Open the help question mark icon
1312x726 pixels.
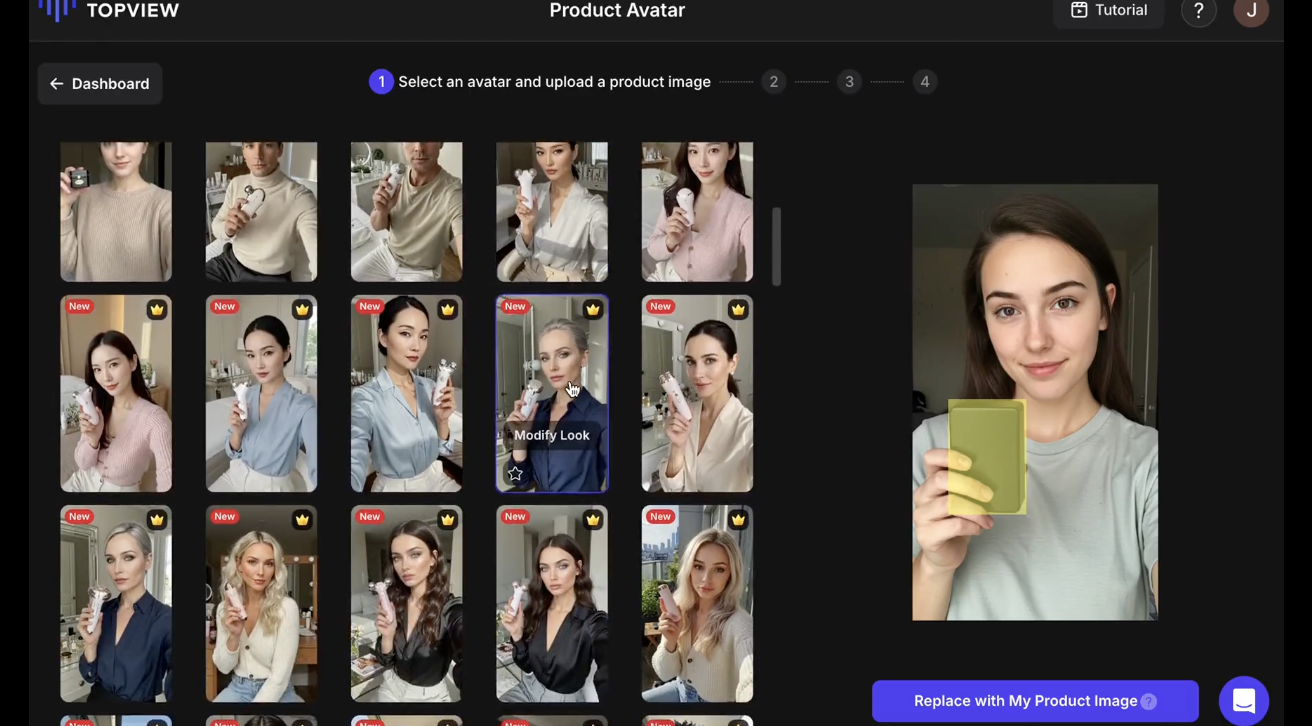point(1198,11)
